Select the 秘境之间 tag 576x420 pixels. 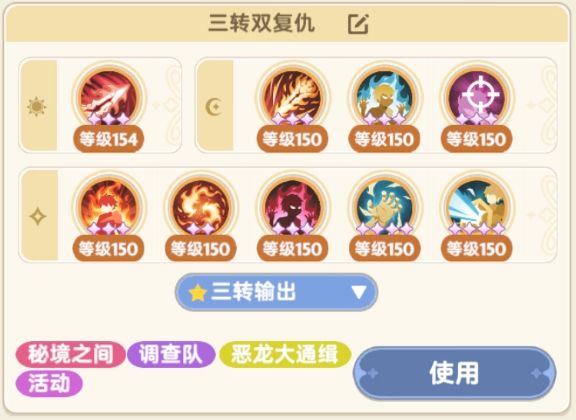[70, 355]
